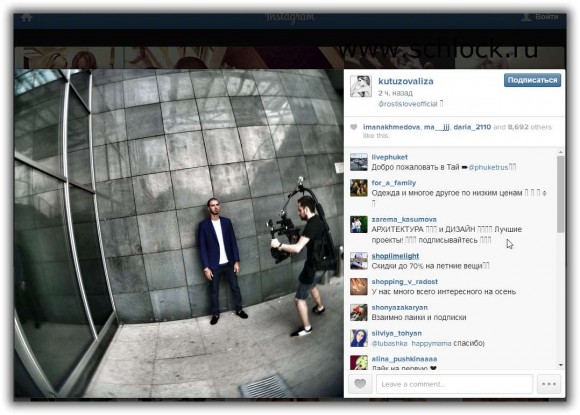Open livephuket commenter avatar
580x415 pixels.
[x=359, y=162]
